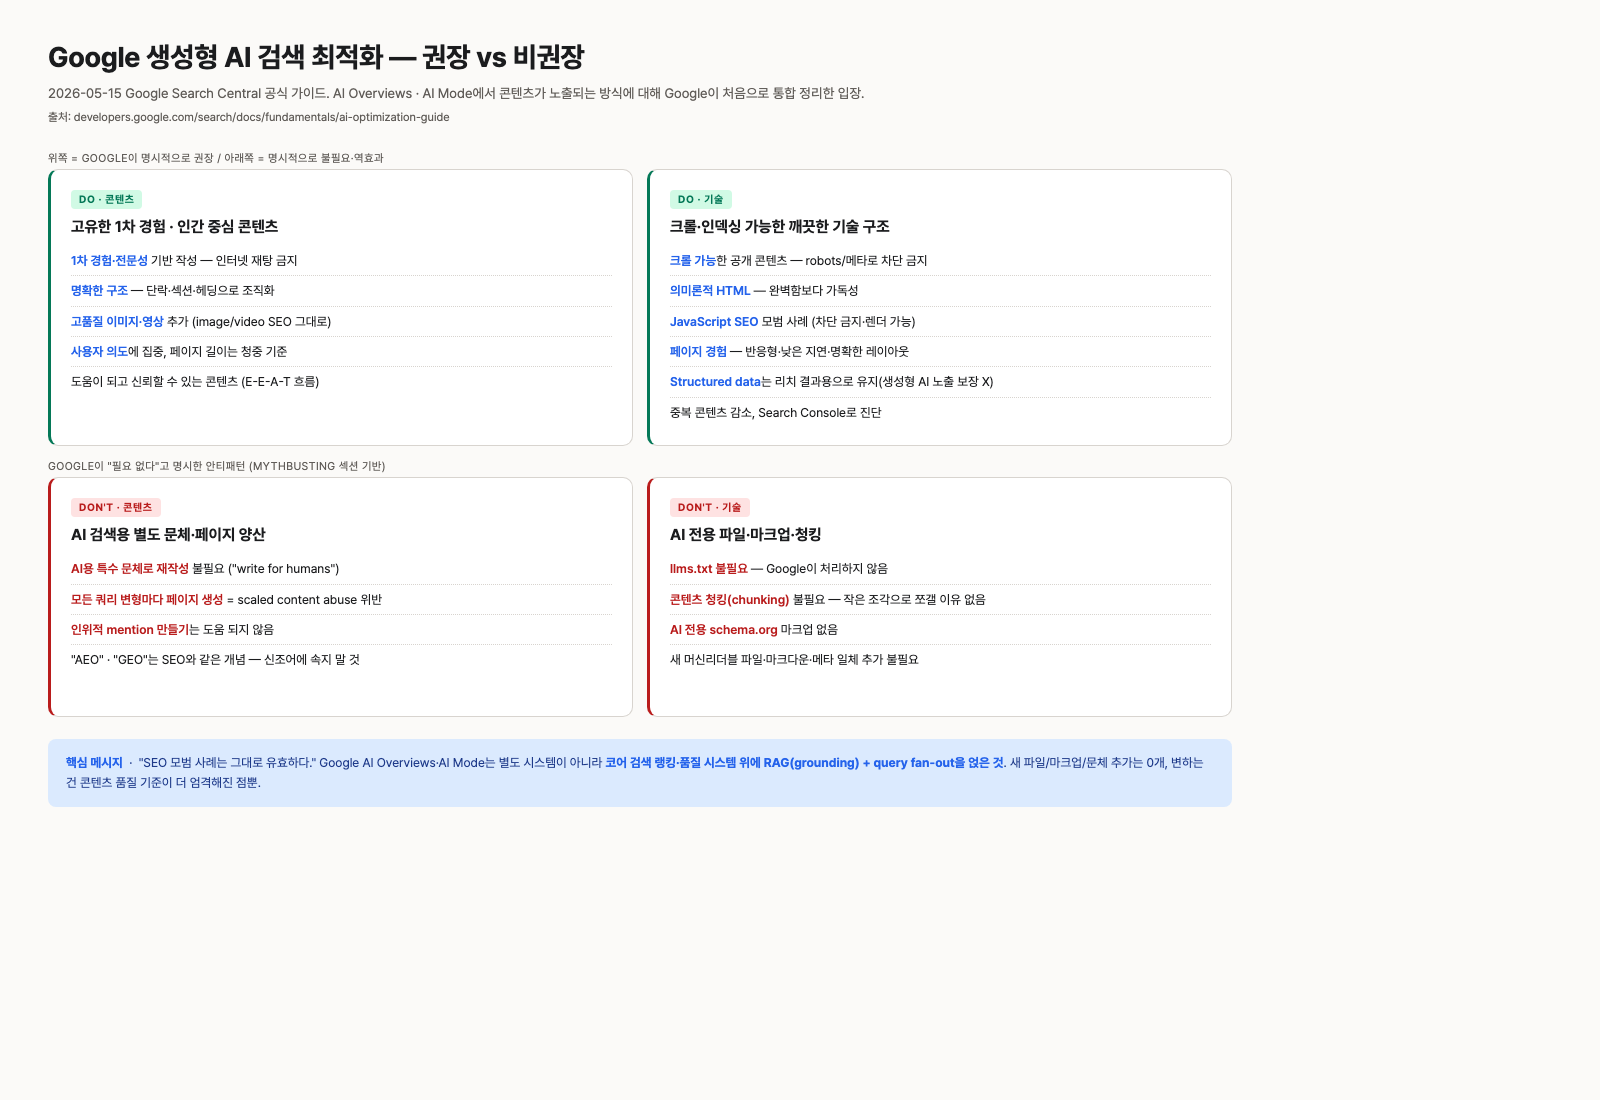
Task: Click the row "AI 전용 schema.org 마크업 없음"
Action: click(x=940, y=629)
